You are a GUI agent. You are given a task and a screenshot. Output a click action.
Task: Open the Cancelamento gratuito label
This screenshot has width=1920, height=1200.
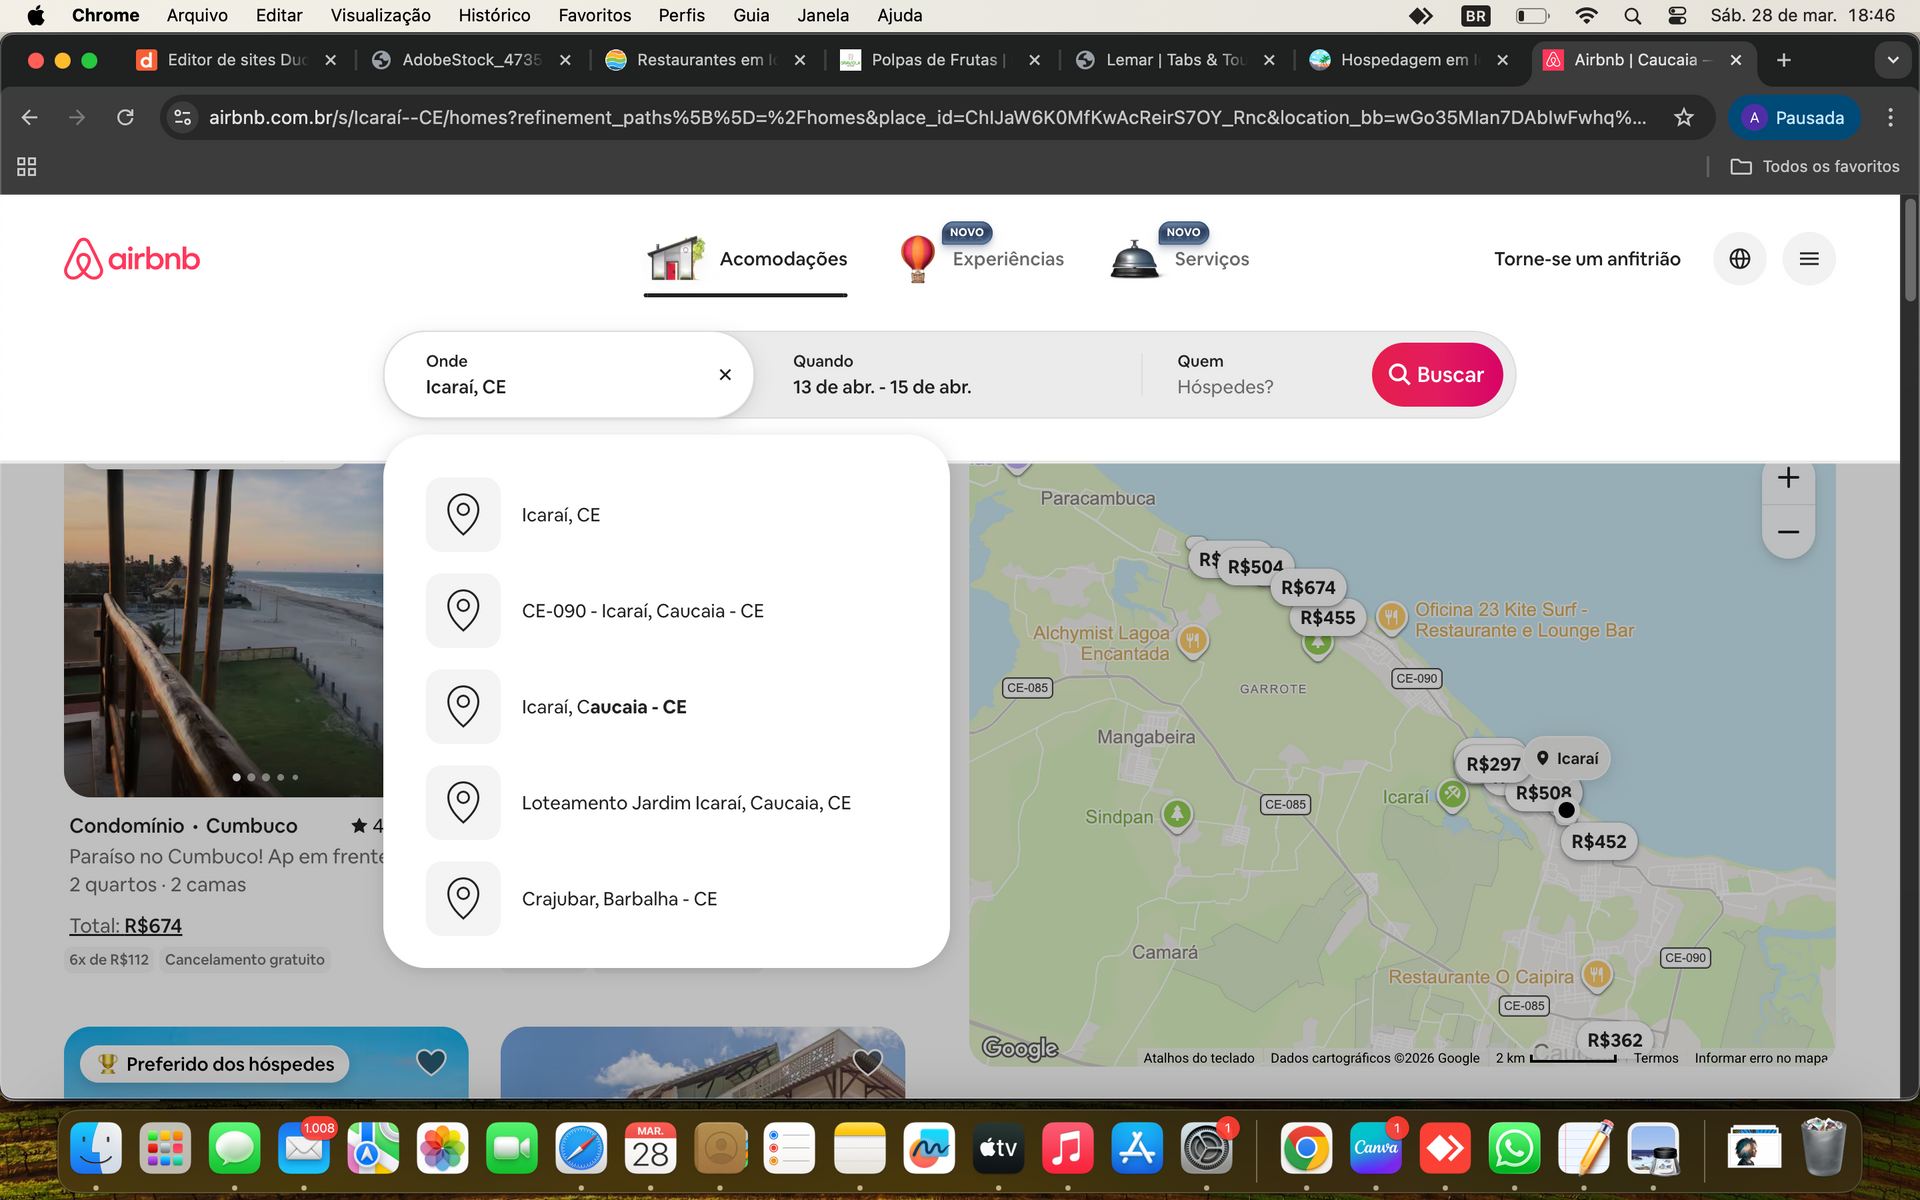(x=245, y=959)
